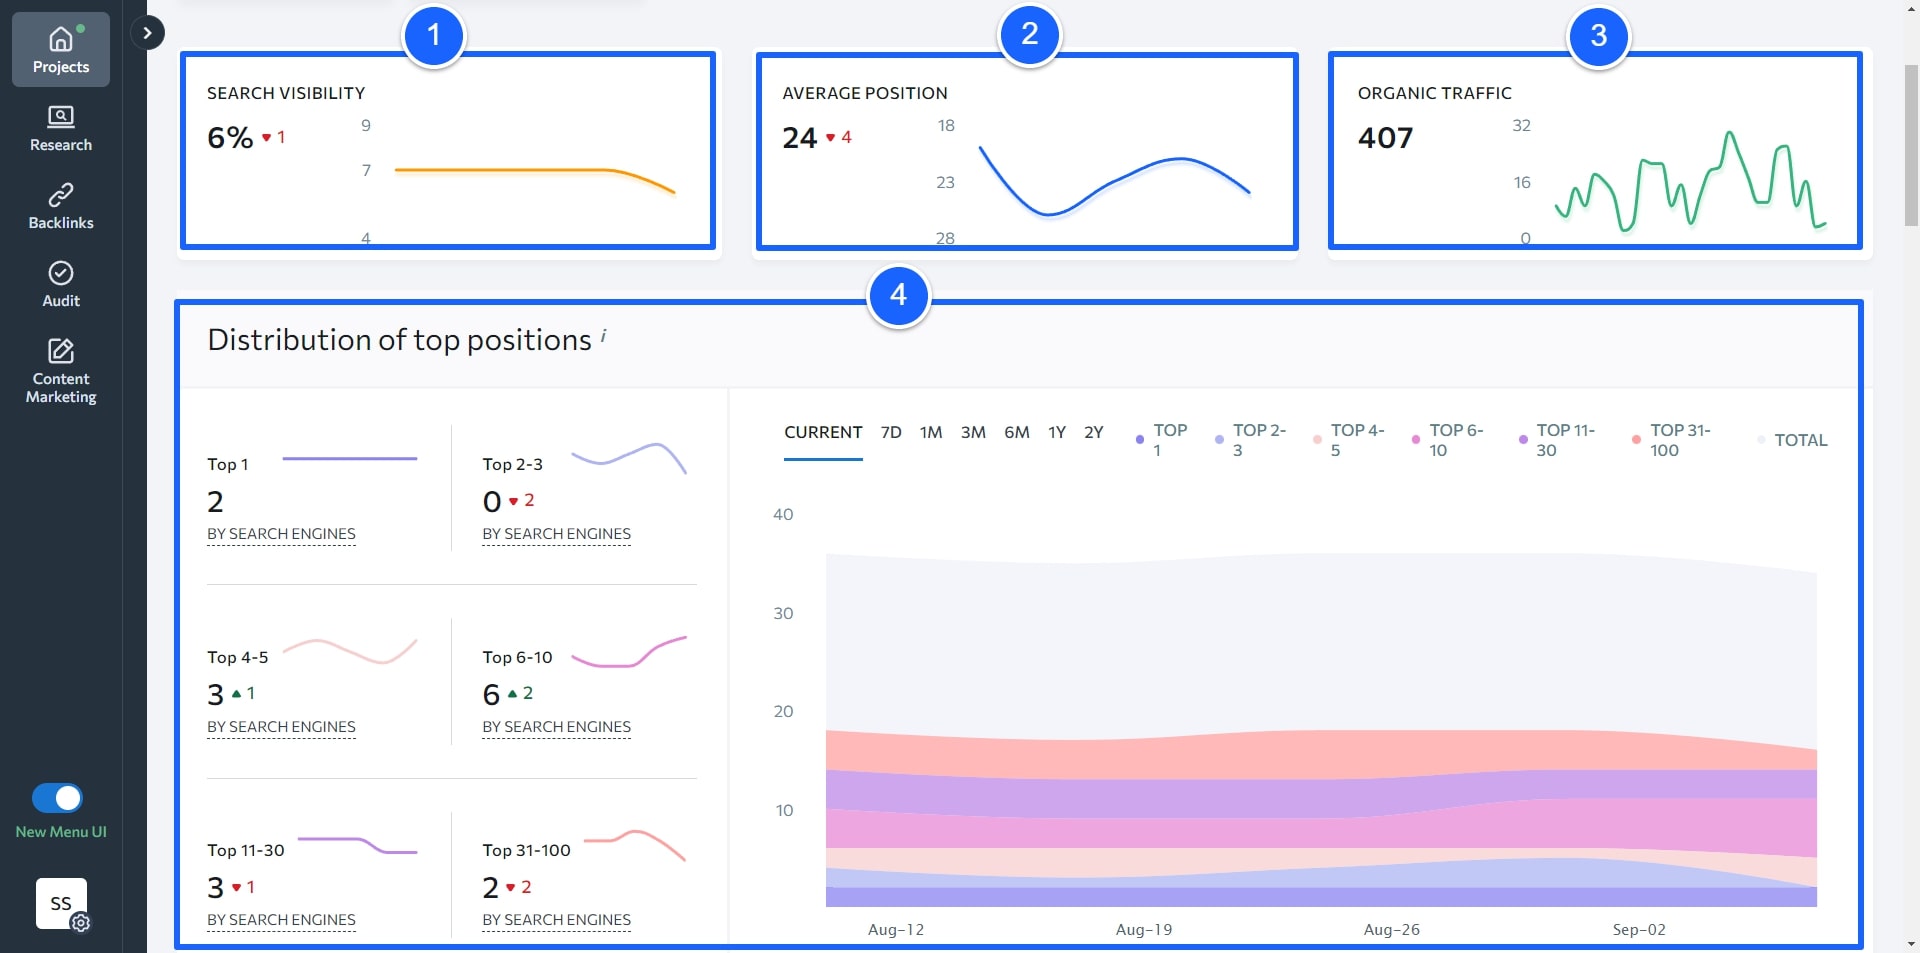1920x953 pixels.
Task: Switch chart to 1M range
Action: tap(931, 432)
